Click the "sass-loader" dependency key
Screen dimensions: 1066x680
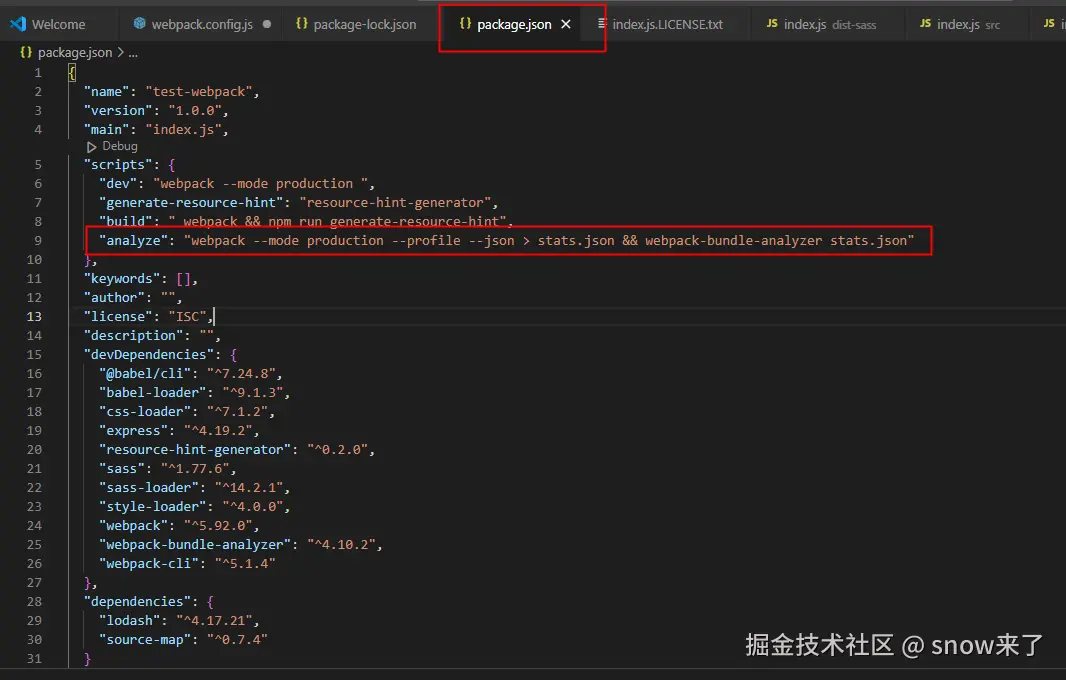149,488
